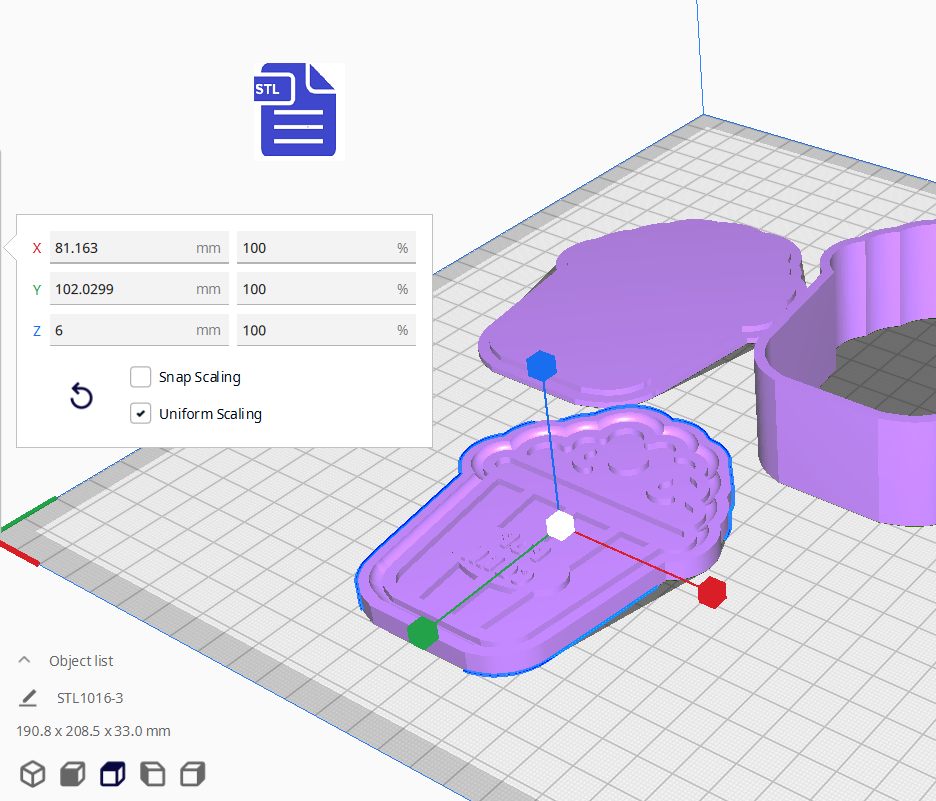Viewport: 936px width, 801px height.
Task: Click the X dimension field showing 81.163
Action: coord(120,248)
